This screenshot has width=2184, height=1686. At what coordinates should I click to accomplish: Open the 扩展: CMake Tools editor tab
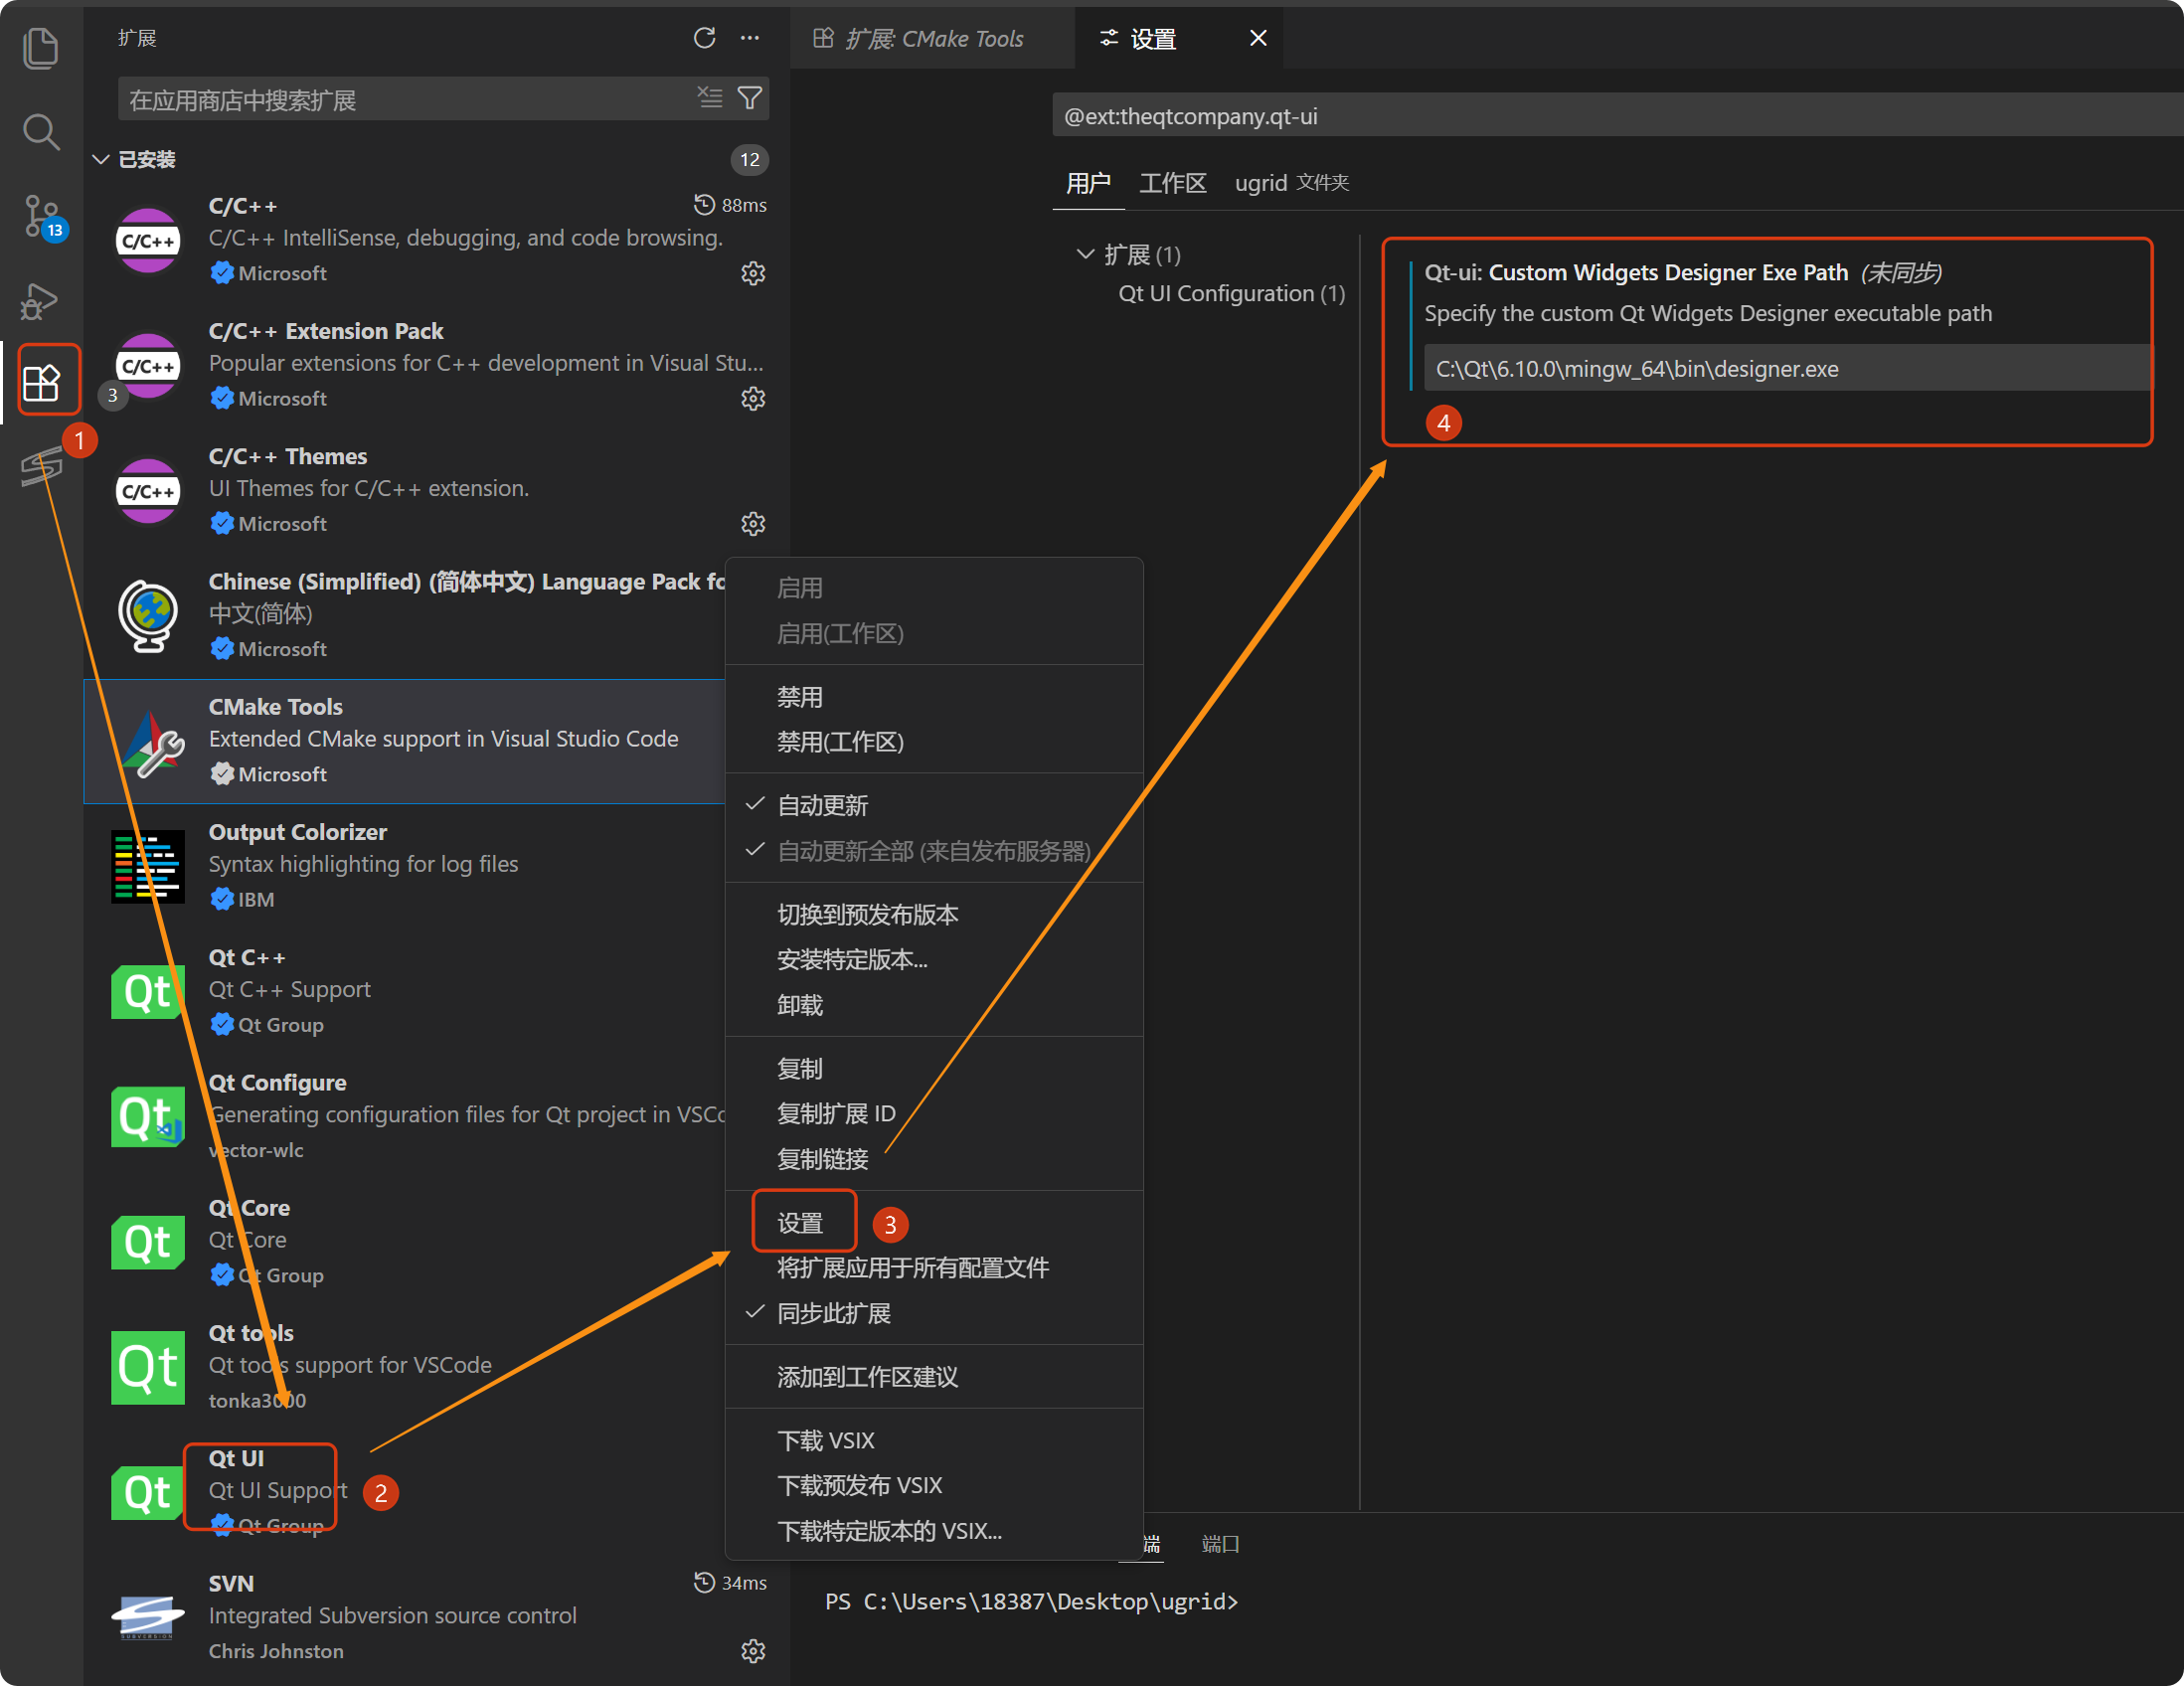921,38
